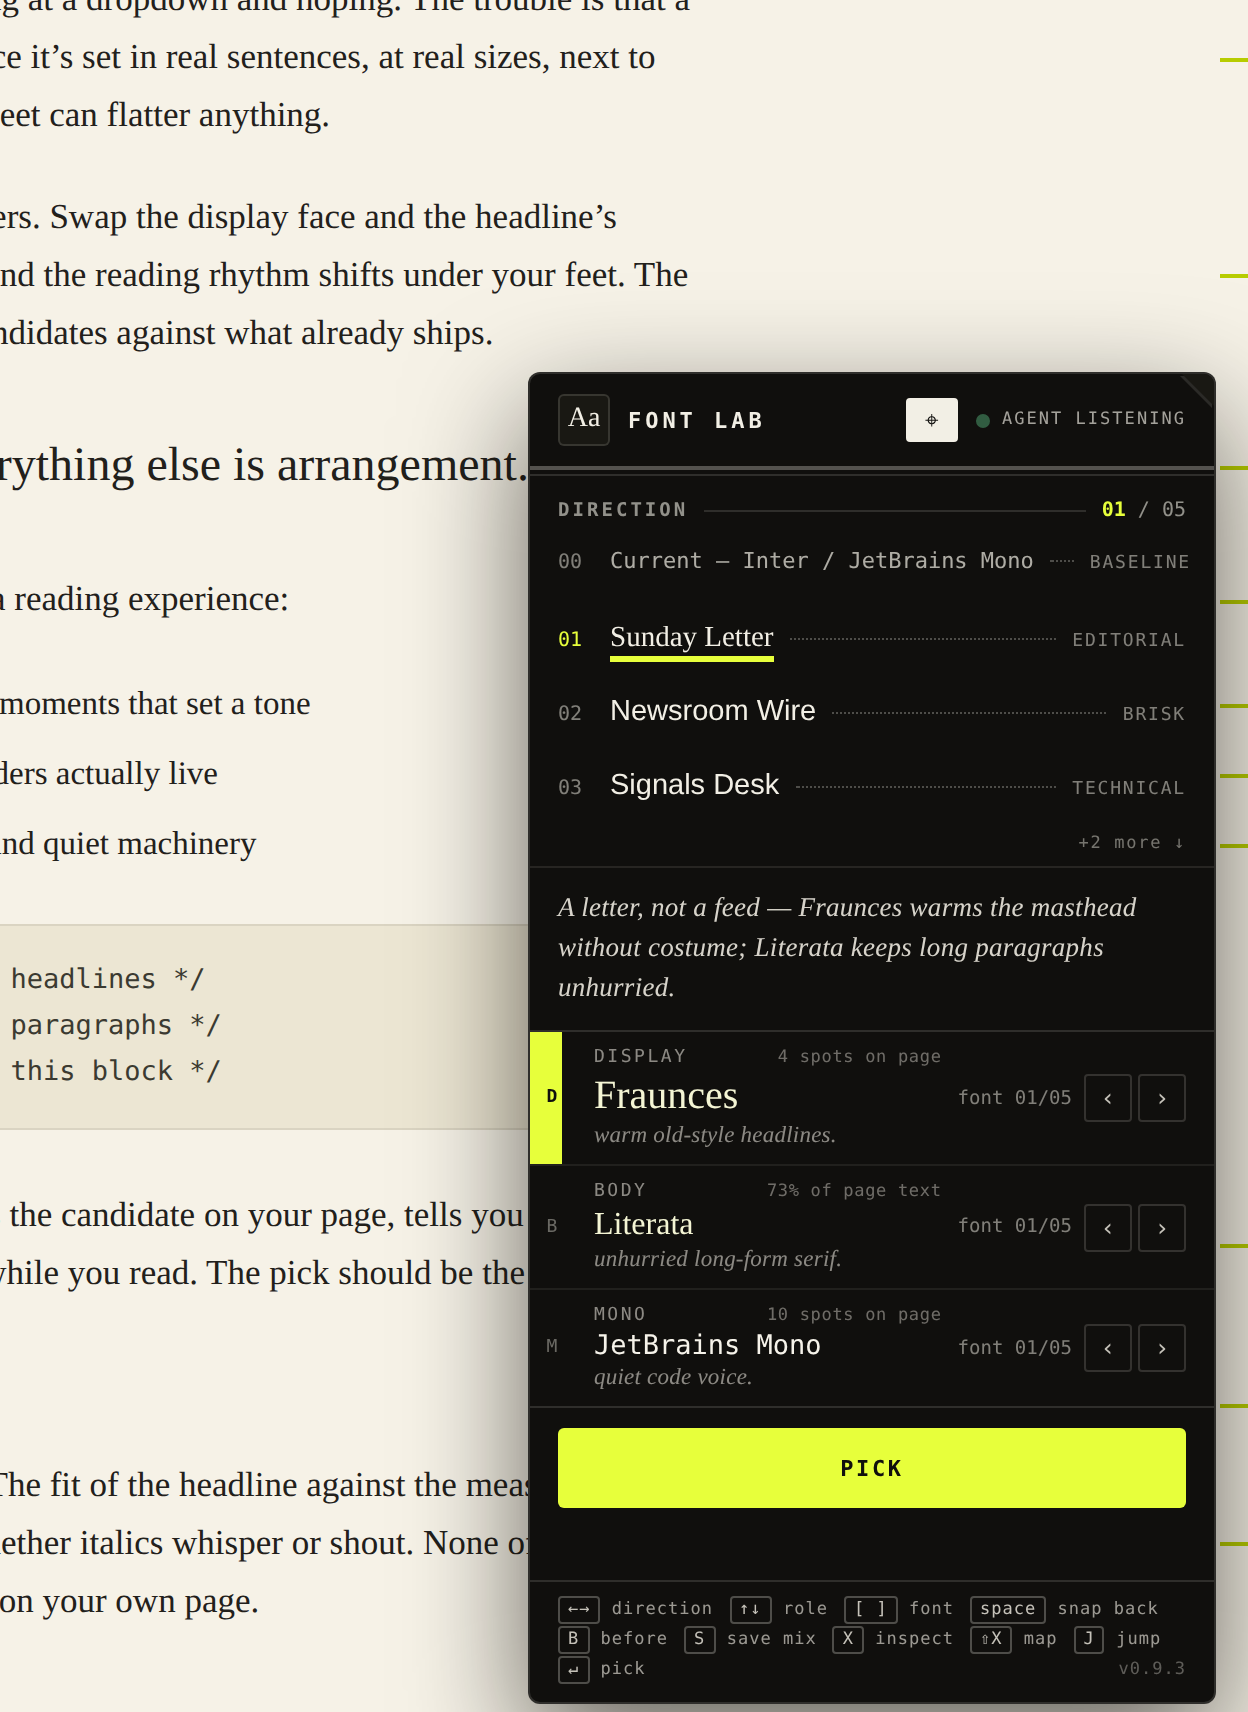Image resolution: width=1248 pixels, height=1712 pixels.
Task: Click the BASELINE tag on the current row
Action: 1139,562
